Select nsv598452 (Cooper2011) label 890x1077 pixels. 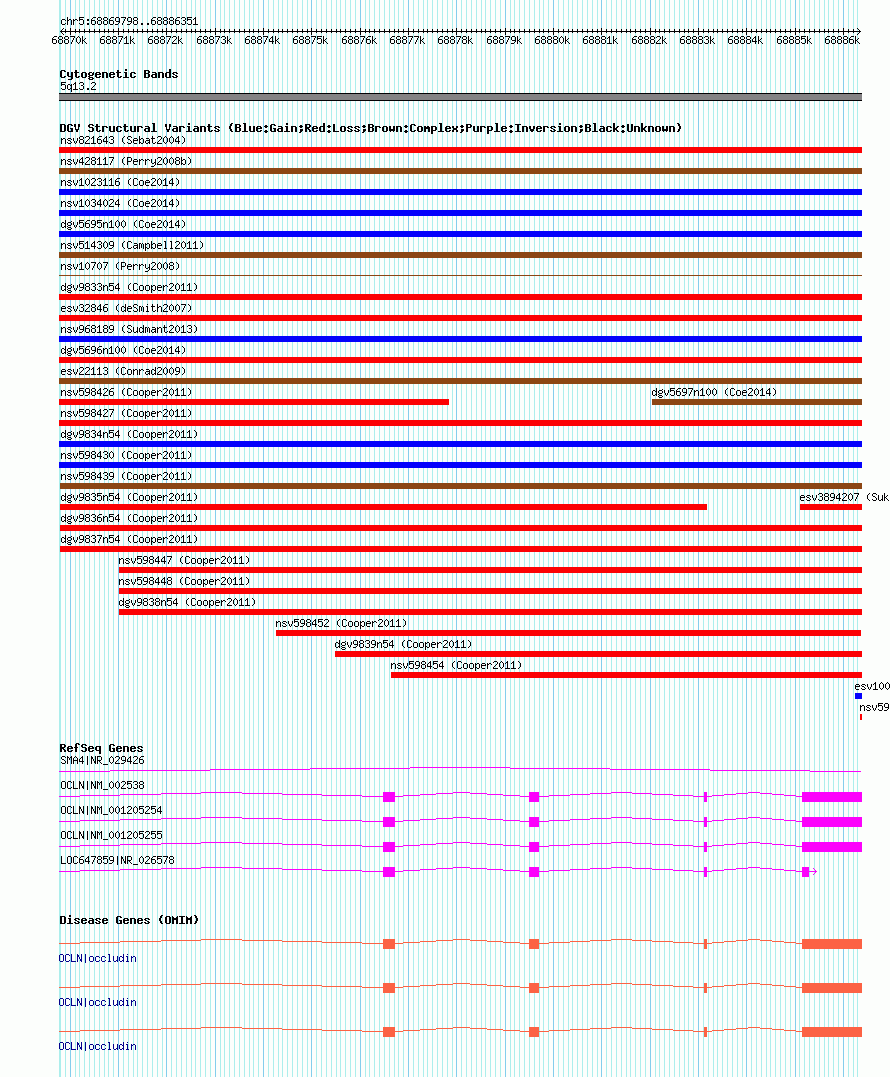point(341,624)
